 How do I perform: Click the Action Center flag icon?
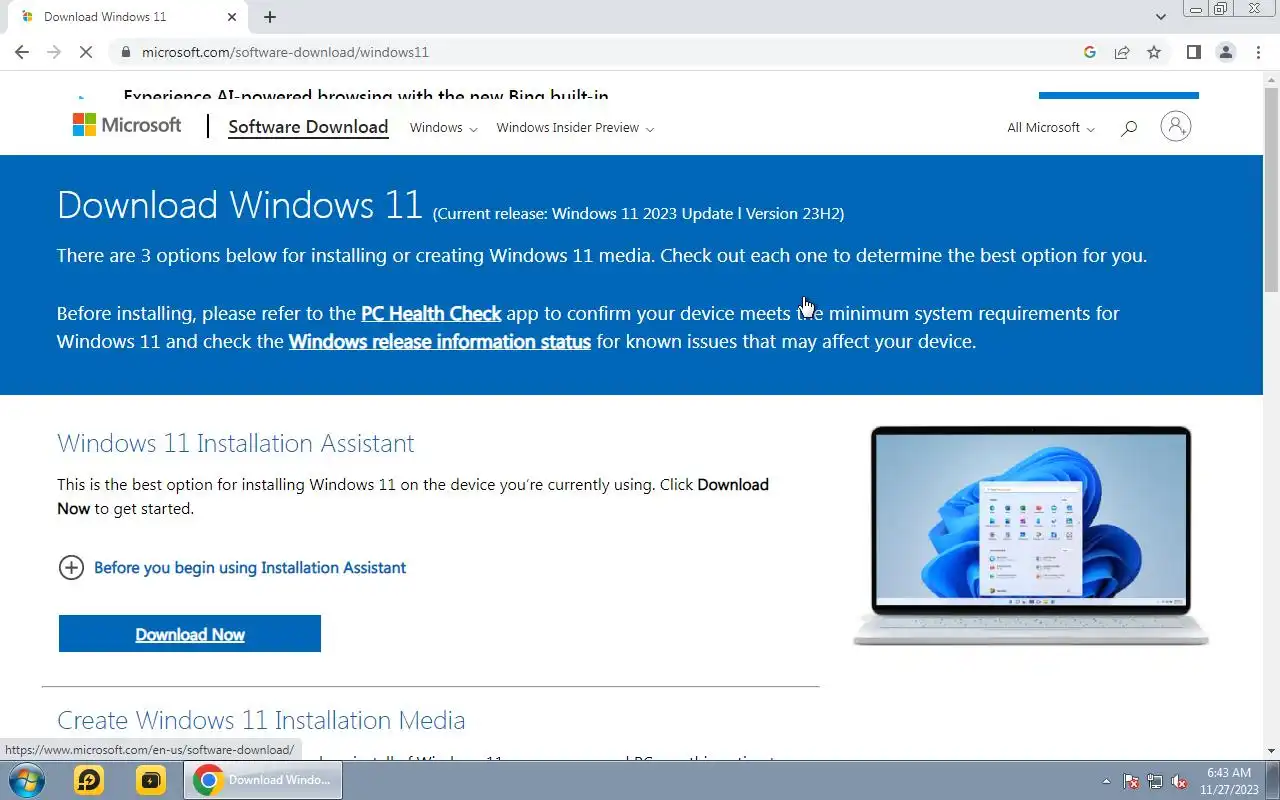(x=1131, y=781)
